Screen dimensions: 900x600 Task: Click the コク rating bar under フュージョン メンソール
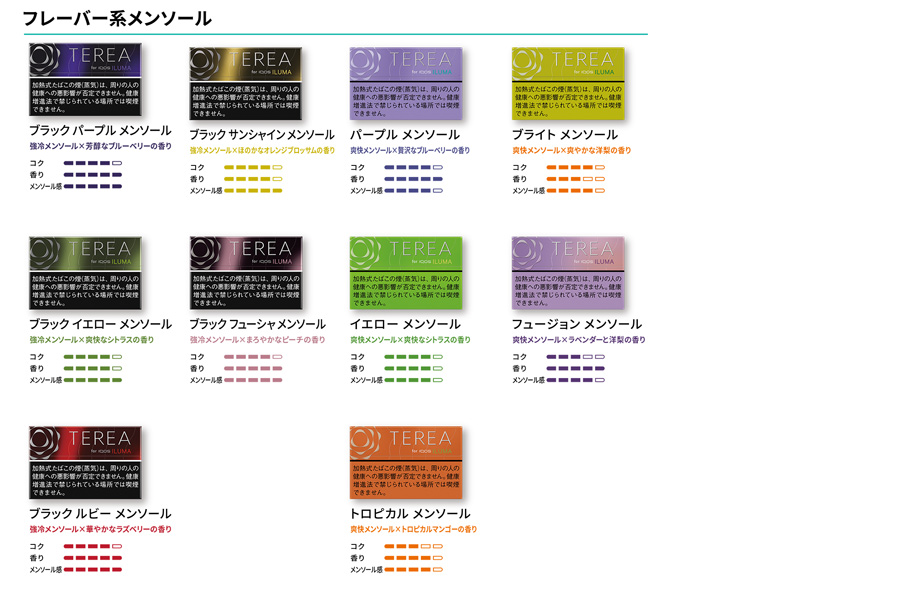coord(576,357)
